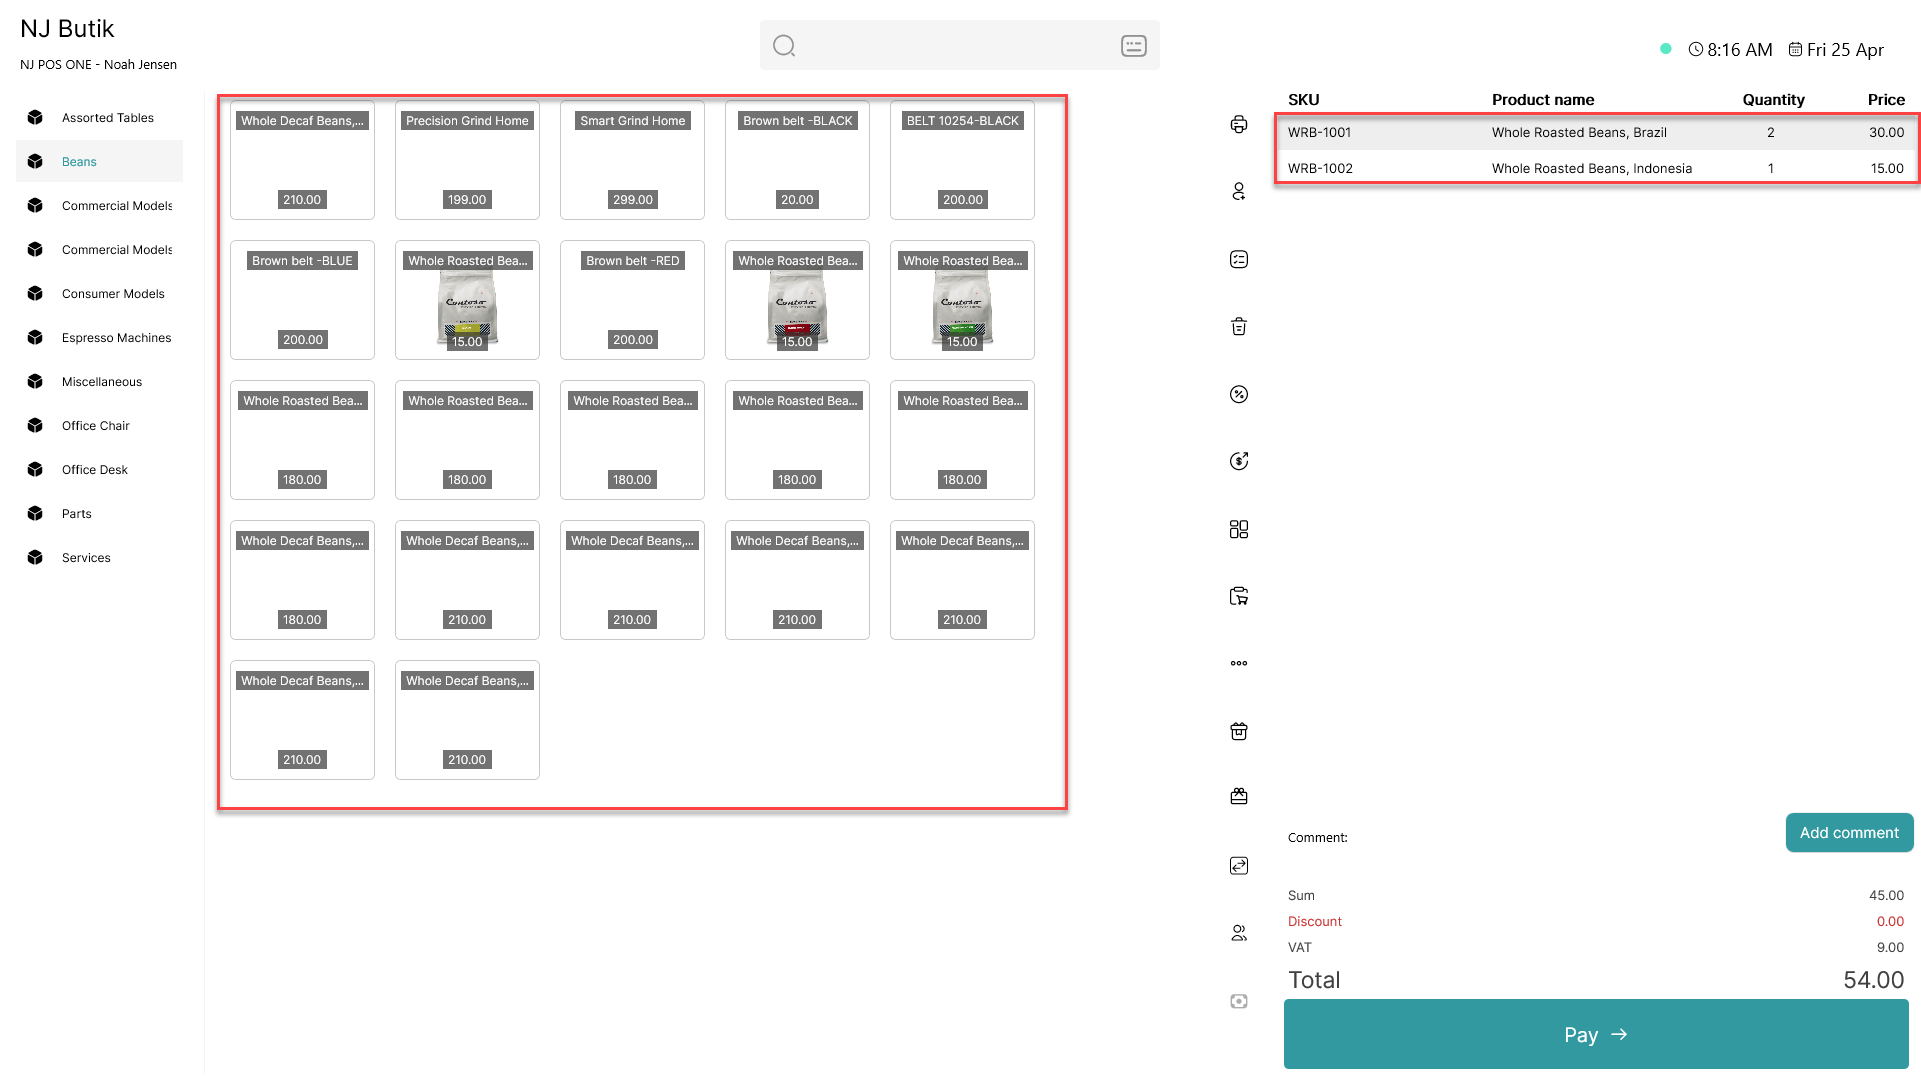This screenshot has width=1921, height=1080.
Task: Click the dollar refund arrow icon
Action: click(1239, 461)
